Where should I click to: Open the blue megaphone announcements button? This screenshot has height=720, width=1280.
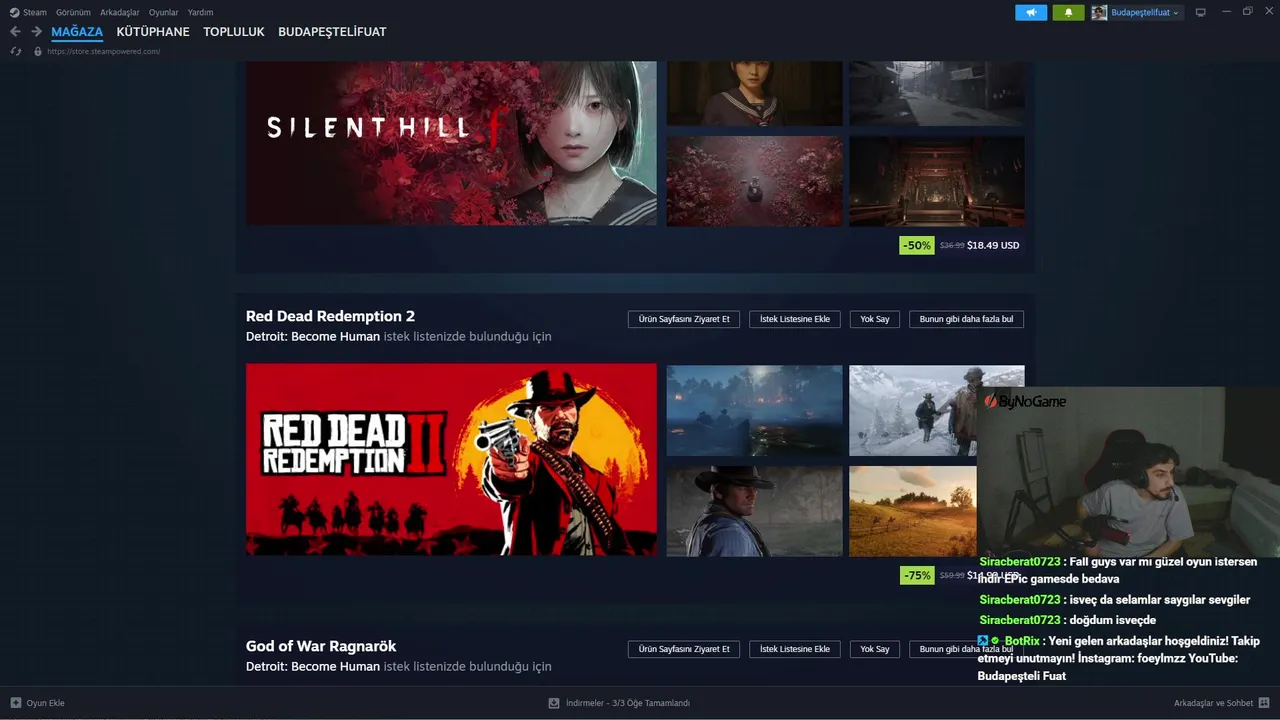point(1031,12)
